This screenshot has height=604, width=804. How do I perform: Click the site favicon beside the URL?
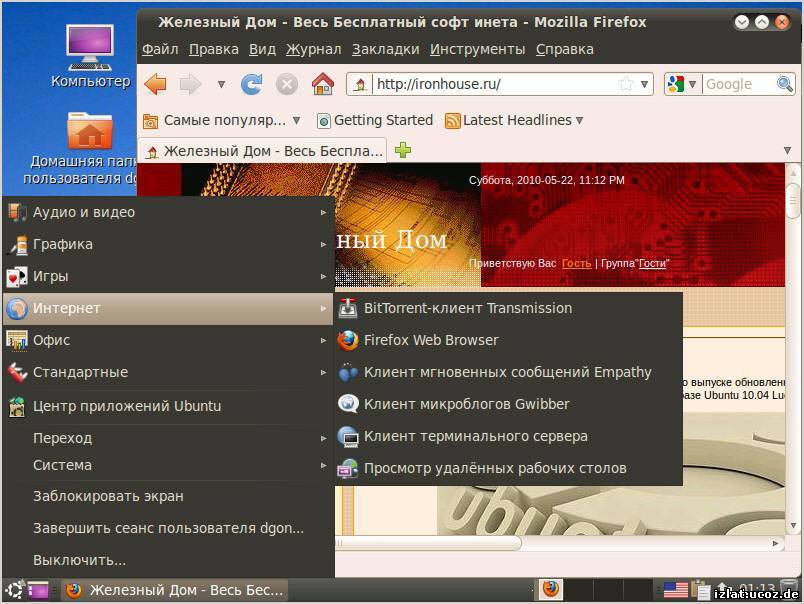pyautogui.click(x=360, y=84)
